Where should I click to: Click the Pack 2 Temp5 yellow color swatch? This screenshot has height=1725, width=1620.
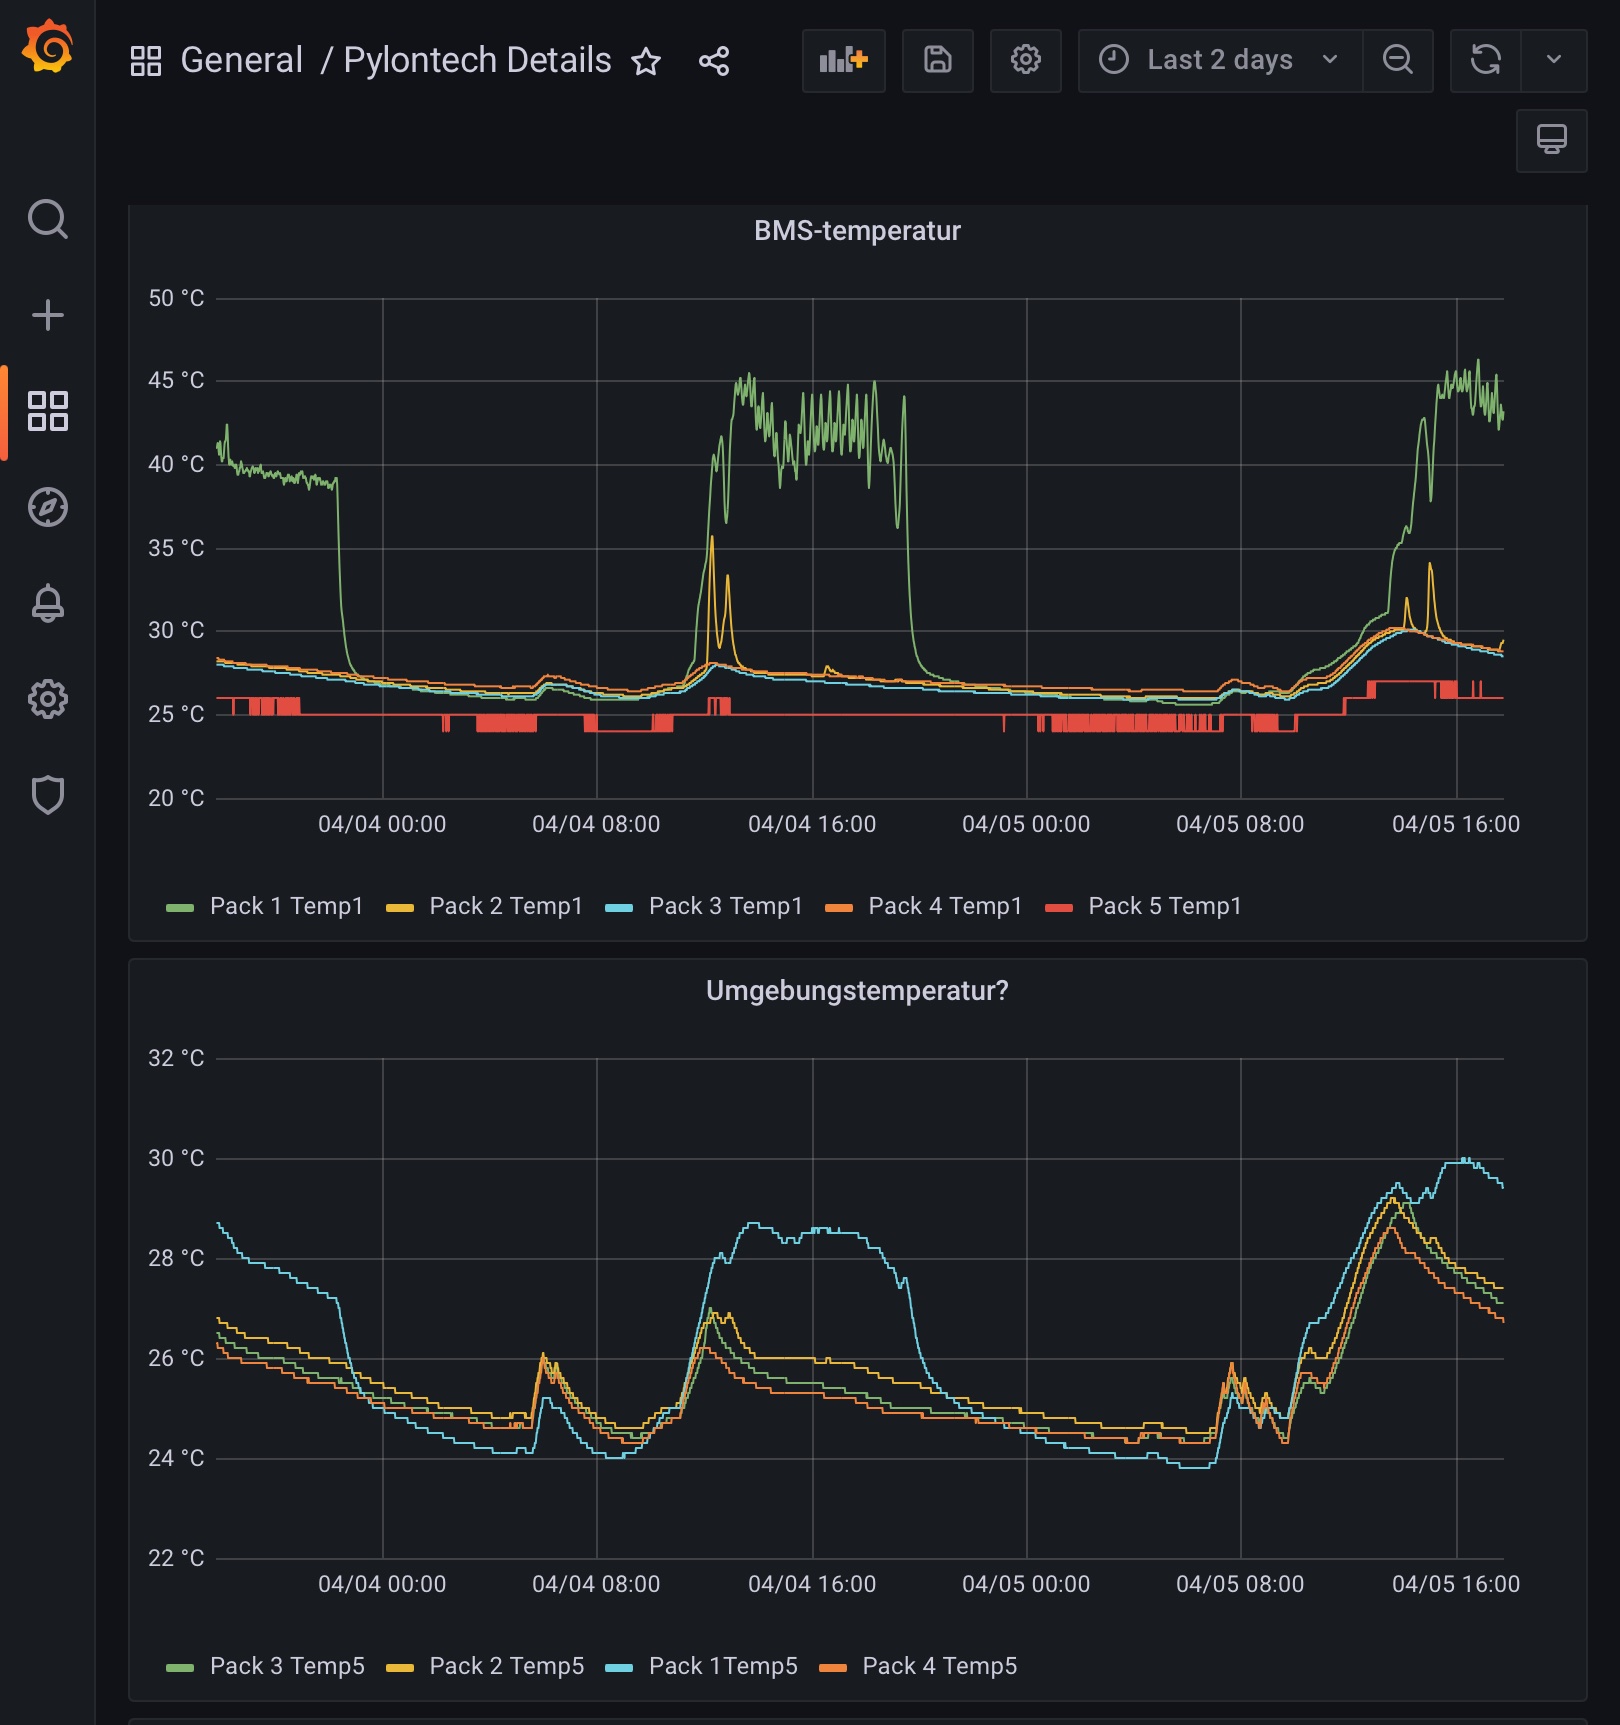click(400, 1667)
